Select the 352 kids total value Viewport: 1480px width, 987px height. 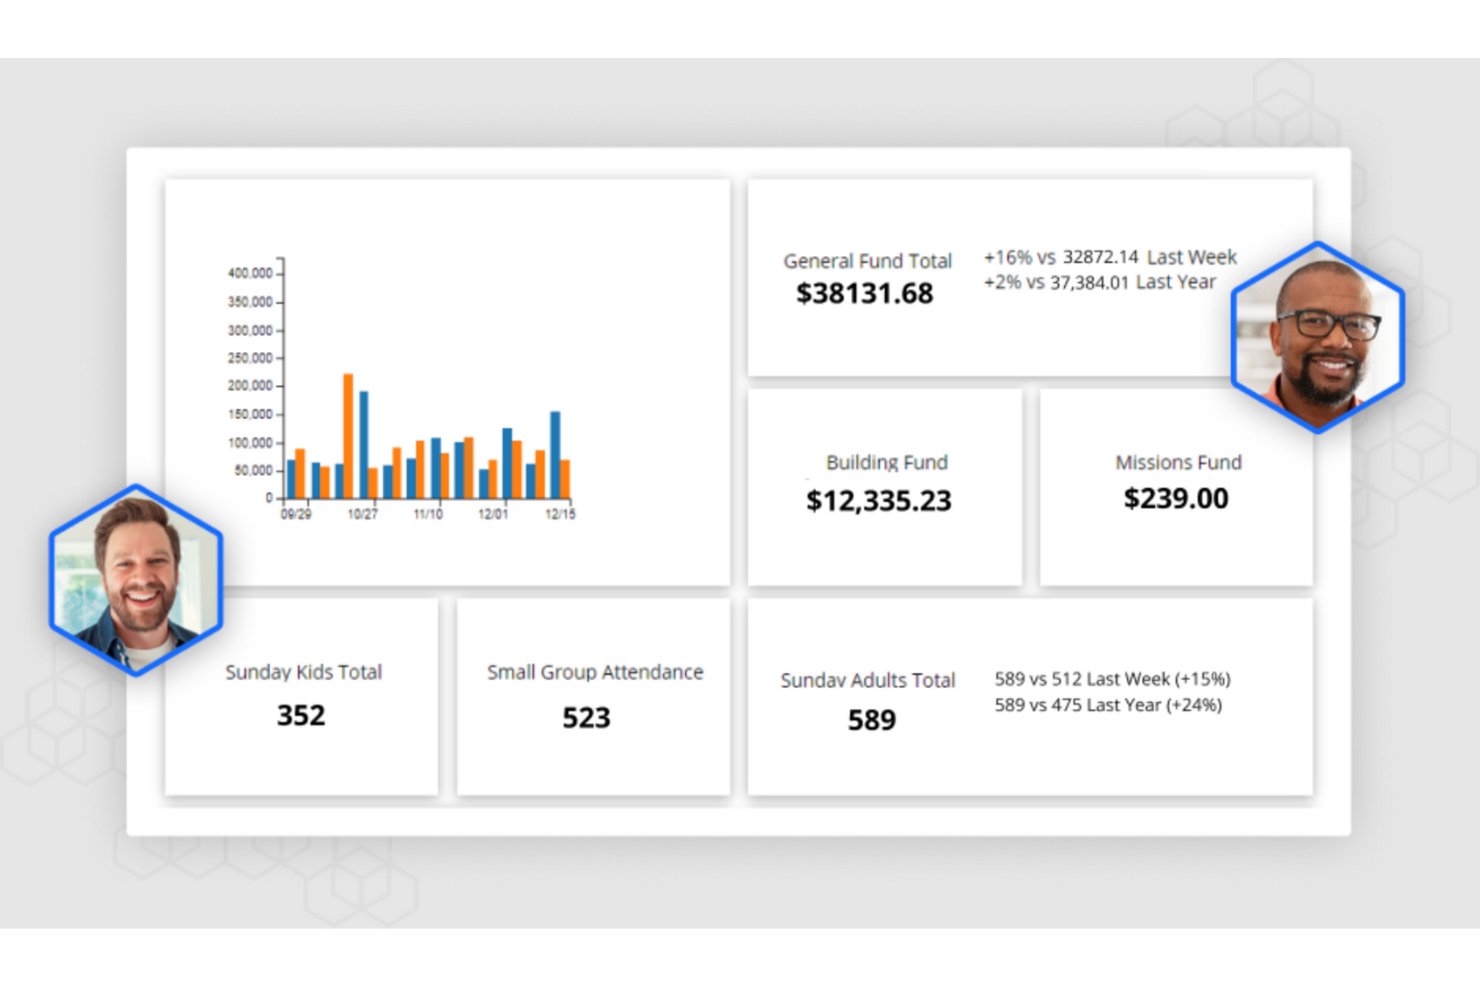pos(301,716)
